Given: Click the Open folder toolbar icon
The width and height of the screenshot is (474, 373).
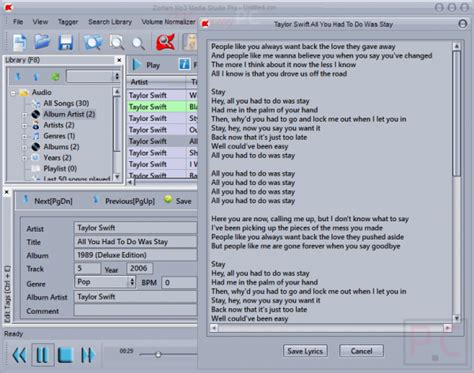Looking at the screenshot, I should click(x=42, y=42).
